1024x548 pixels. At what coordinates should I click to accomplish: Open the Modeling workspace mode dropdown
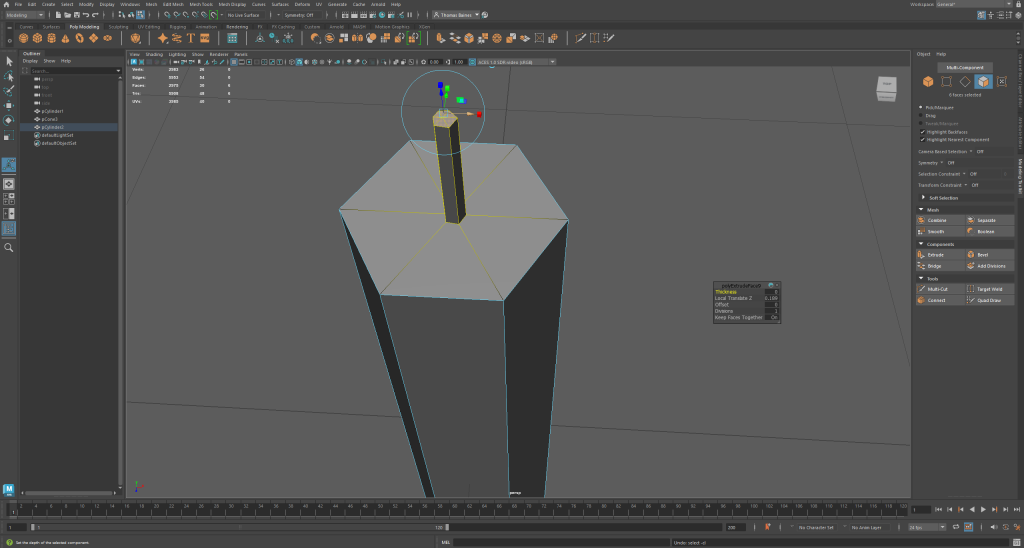coord(24,15)
